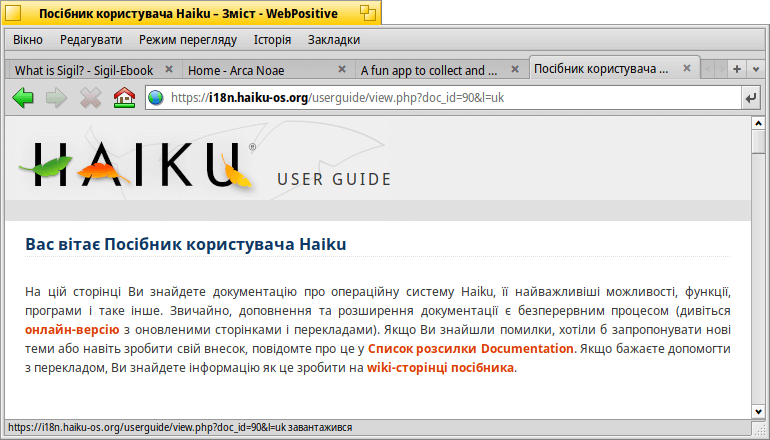Click window close box in title tab

(14, 13)
